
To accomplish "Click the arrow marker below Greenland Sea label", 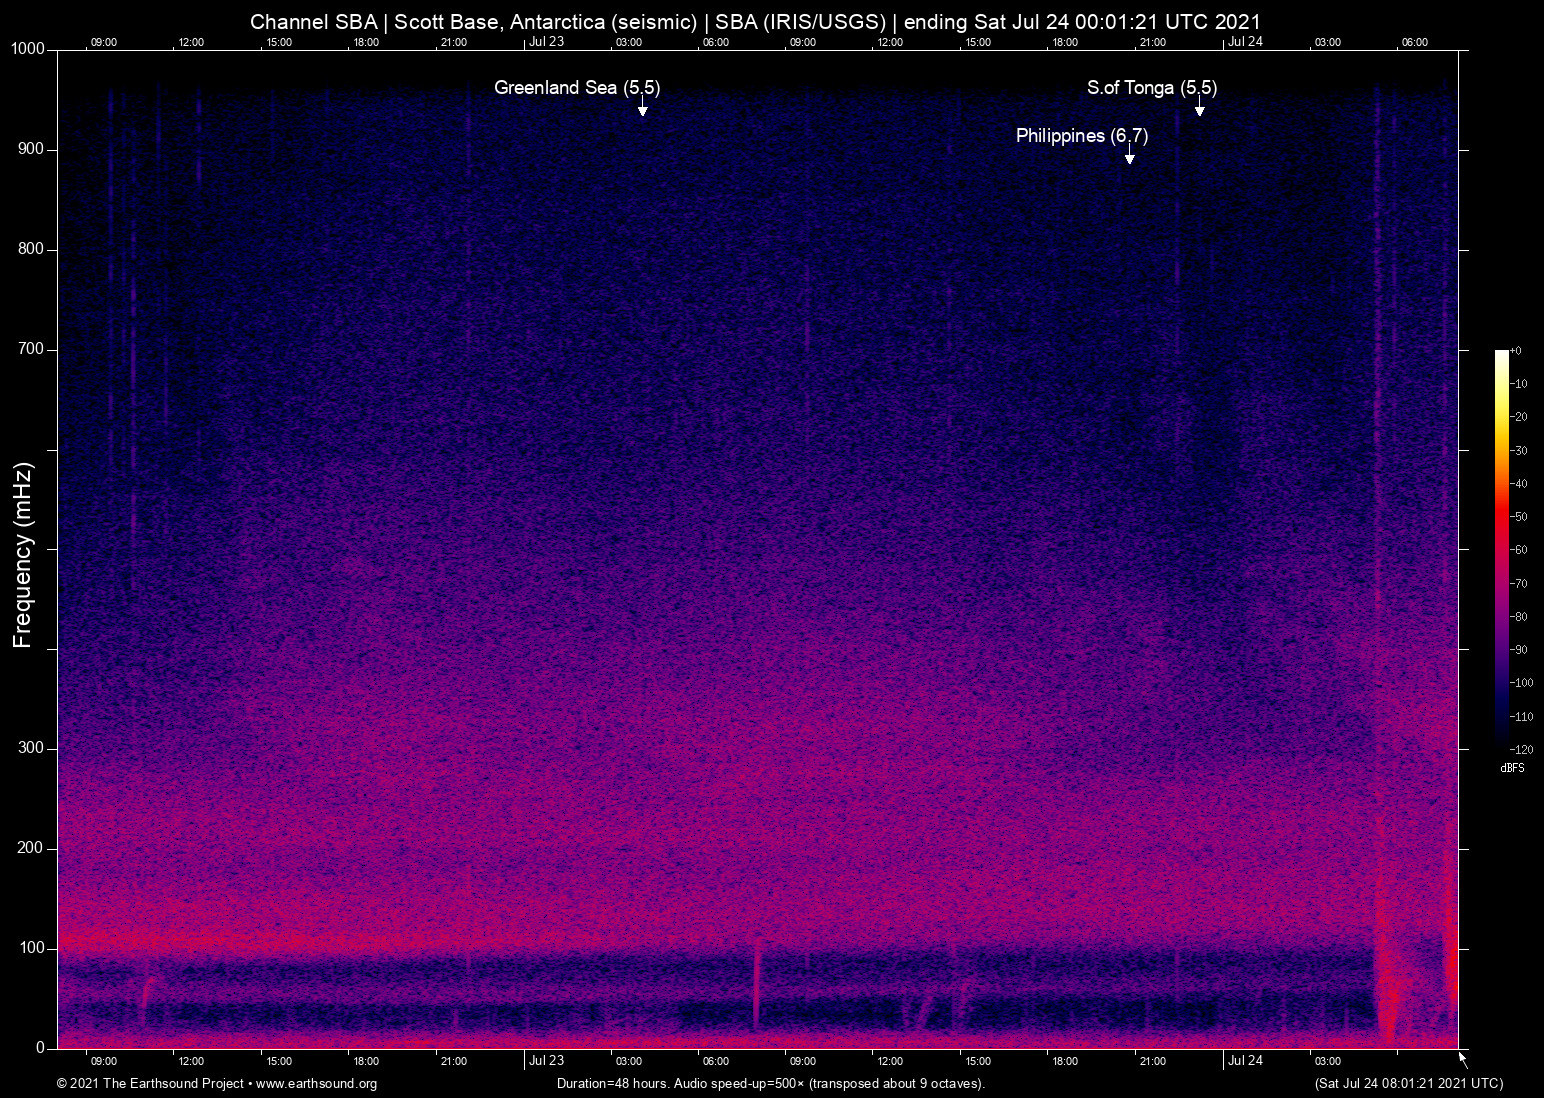I will (x=642, y=108).
